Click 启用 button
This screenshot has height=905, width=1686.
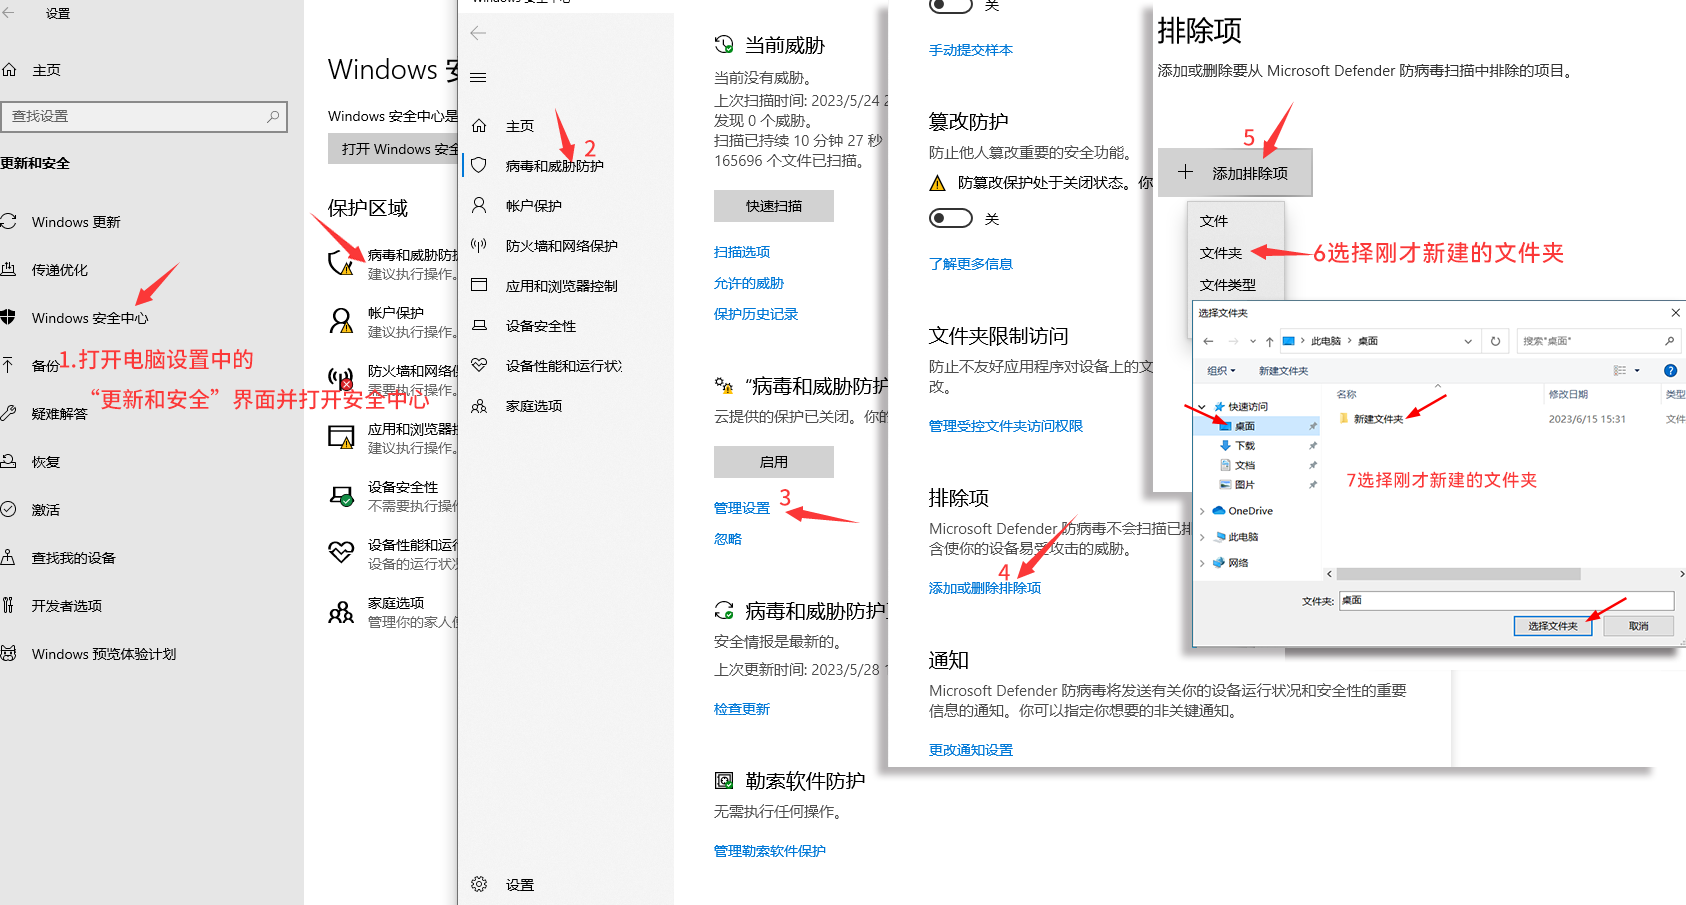[774, 462]
